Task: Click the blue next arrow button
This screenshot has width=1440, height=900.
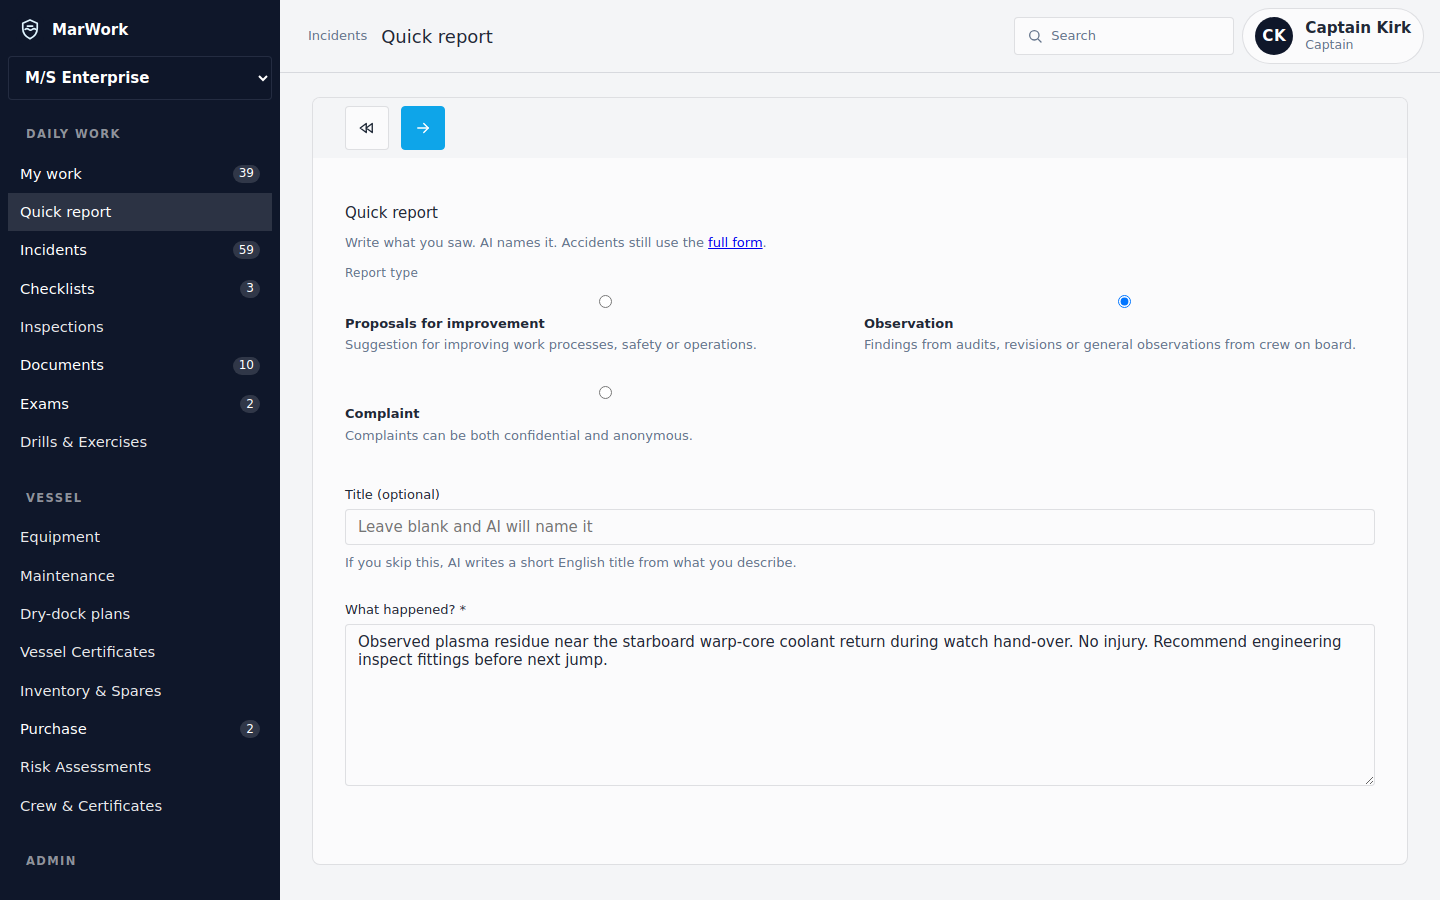Action: pyautogui.click(x=423, y=128)
